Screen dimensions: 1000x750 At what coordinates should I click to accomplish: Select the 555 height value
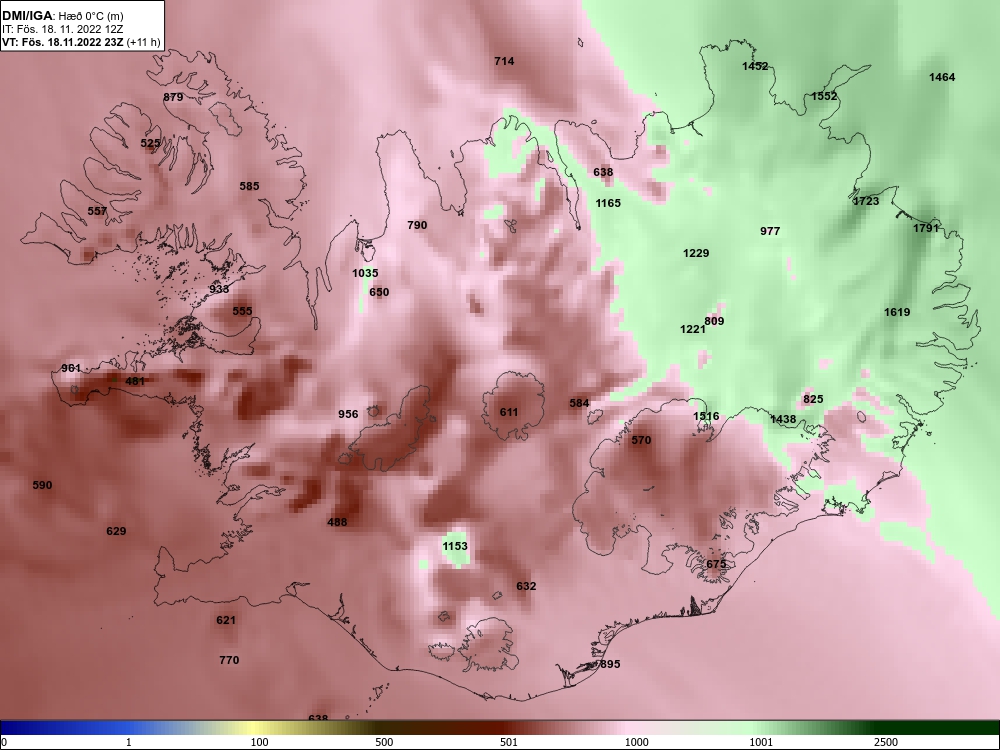click(x=242, y=311)
